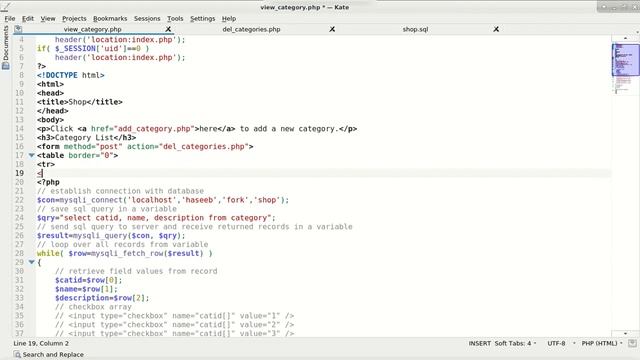This screenshot has width=640, height=360.
Task: Open the Projects menu
Action: [74, 18]
